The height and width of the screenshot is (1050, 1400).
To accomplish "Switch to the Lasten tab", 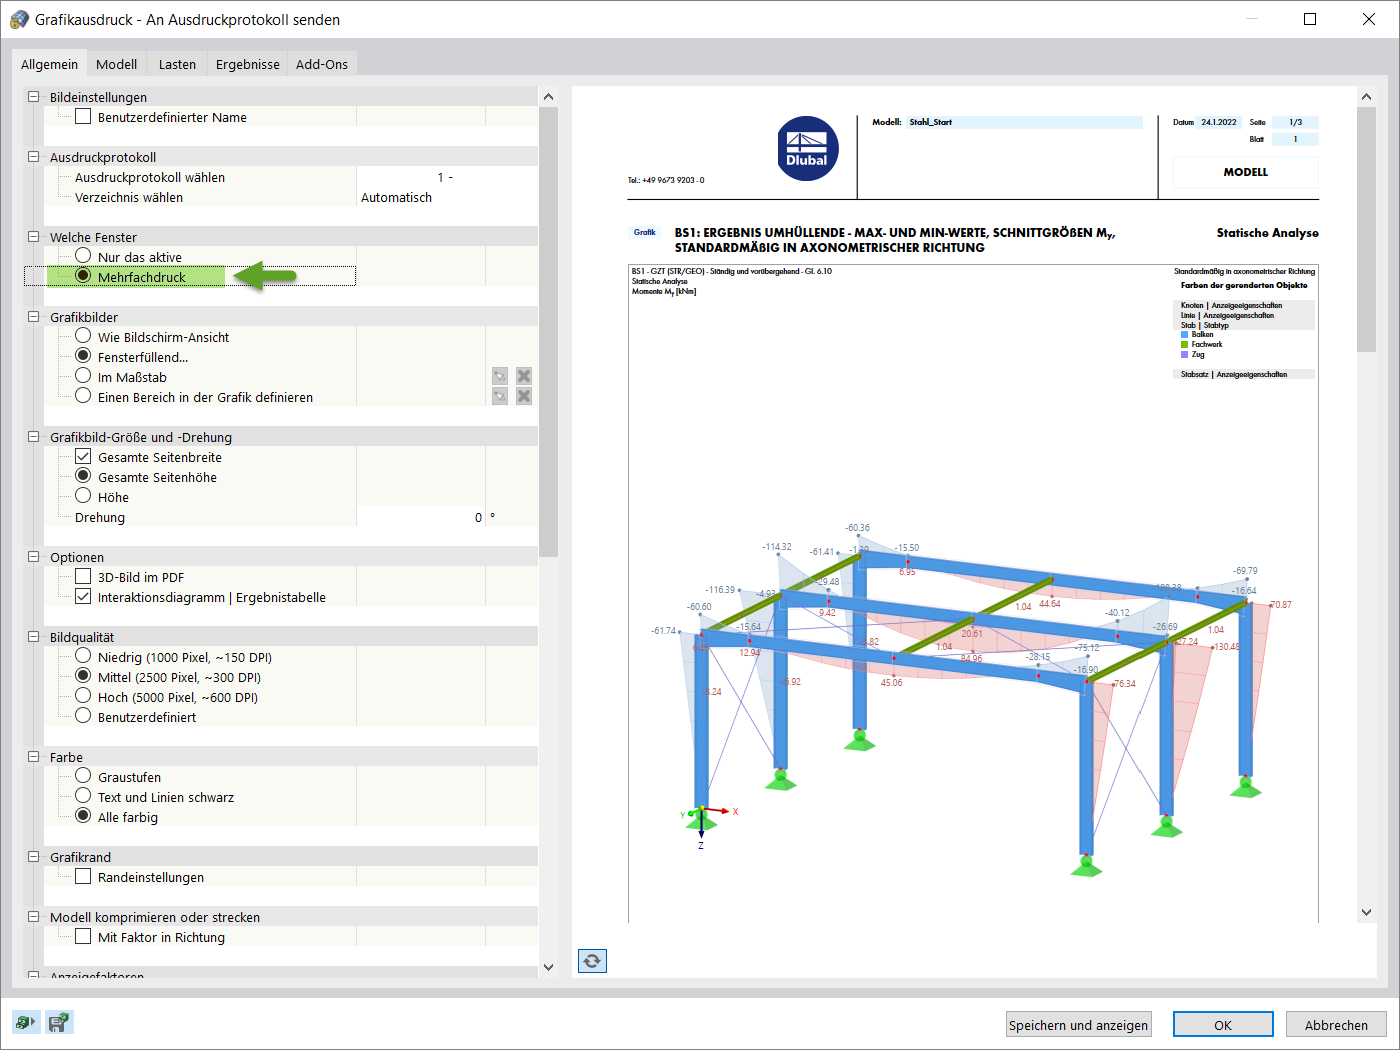I will click(x=177, y=64).
